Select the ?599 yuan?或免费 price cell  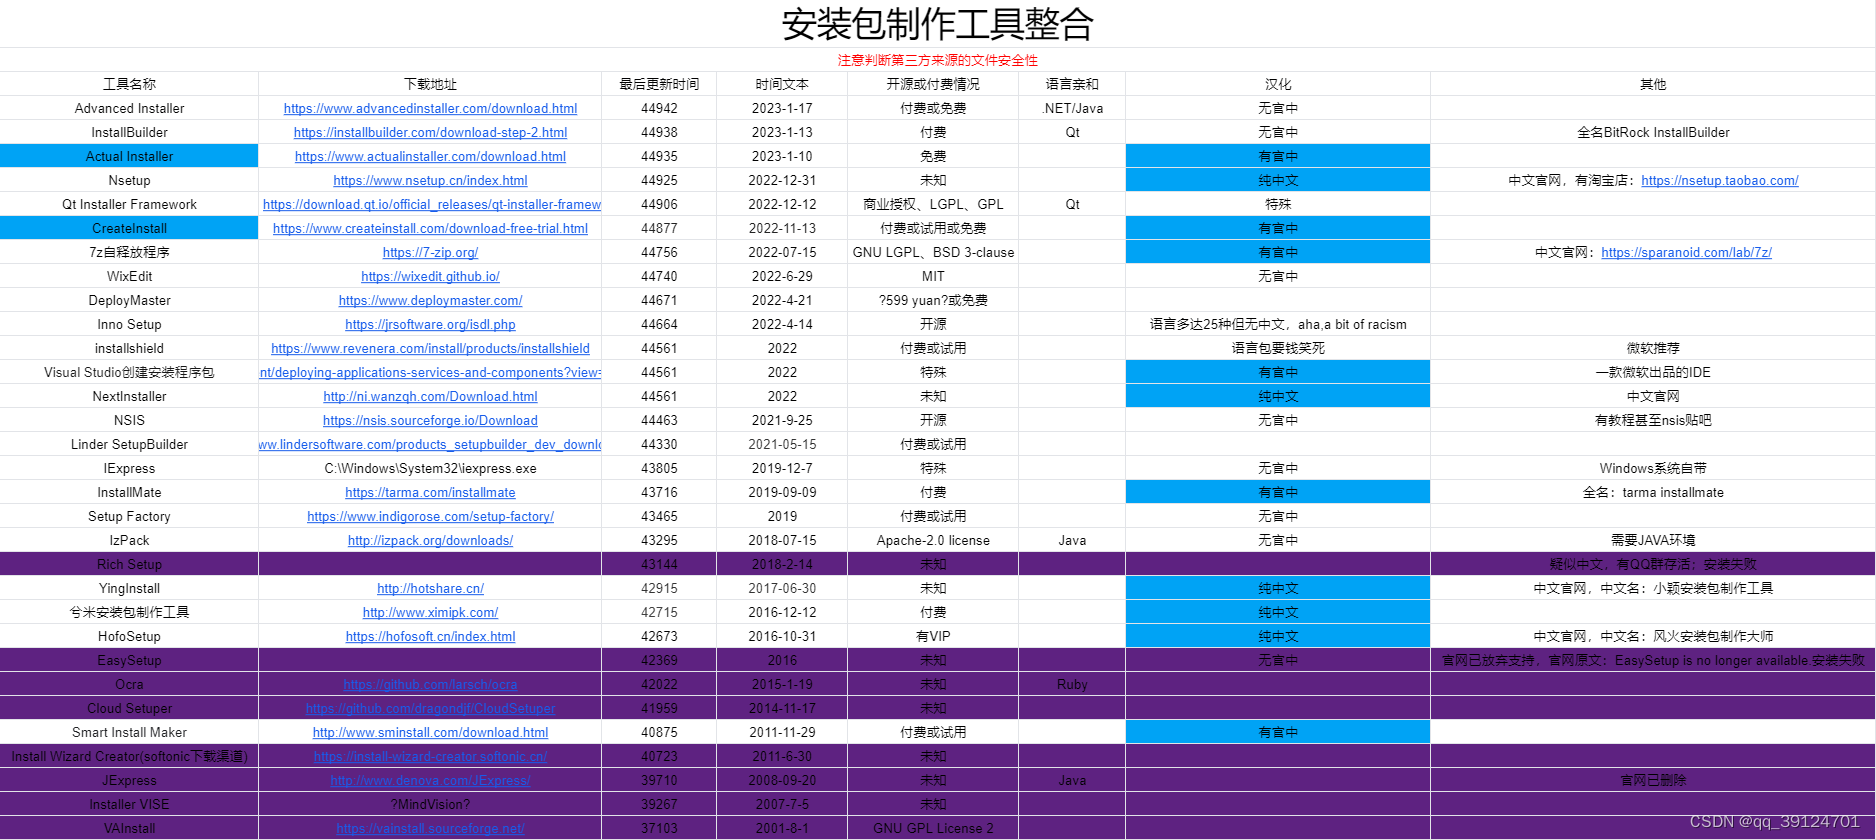coord(933,300)
